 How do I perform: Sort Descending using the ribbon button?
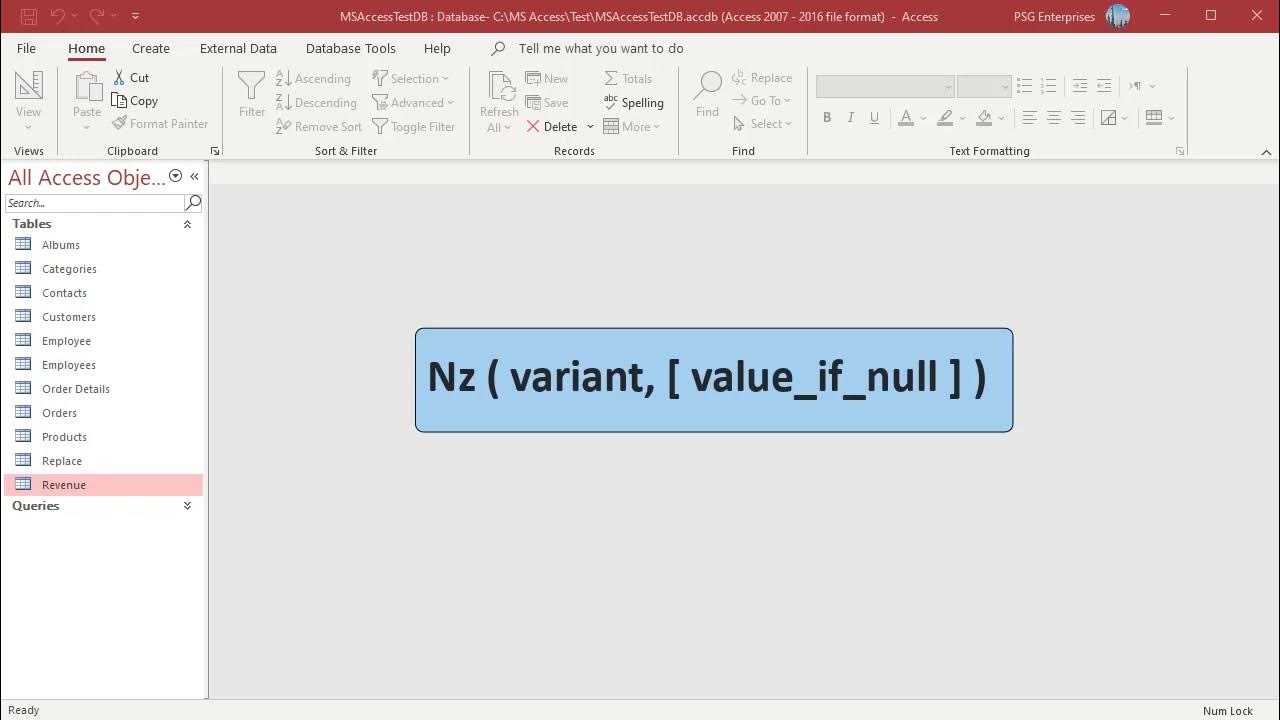316,103
